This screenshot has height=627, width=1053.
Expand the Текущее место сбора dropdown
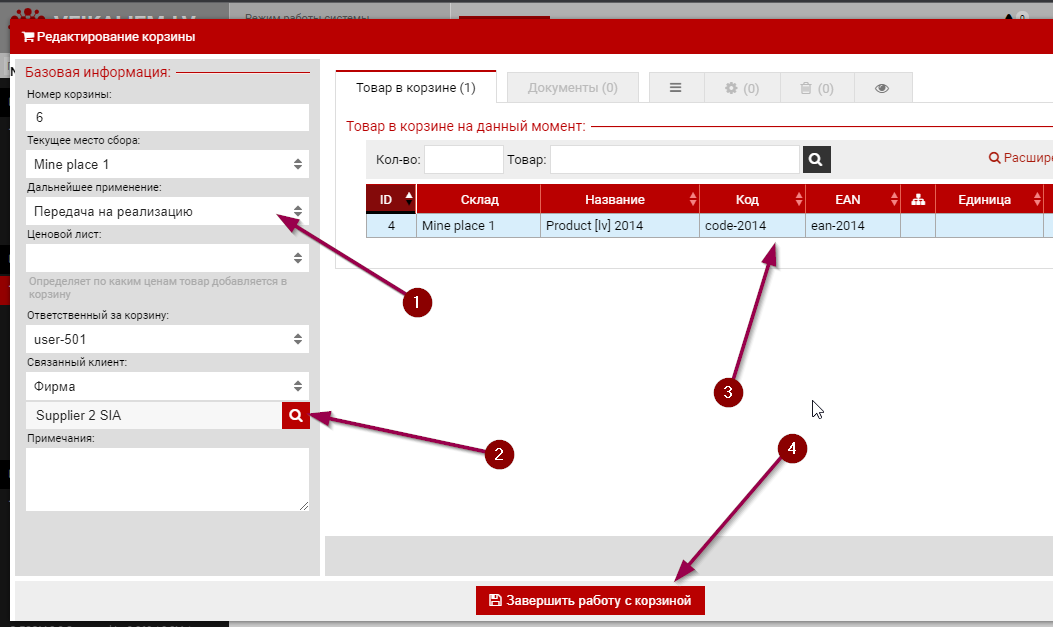tap(167, 164)
